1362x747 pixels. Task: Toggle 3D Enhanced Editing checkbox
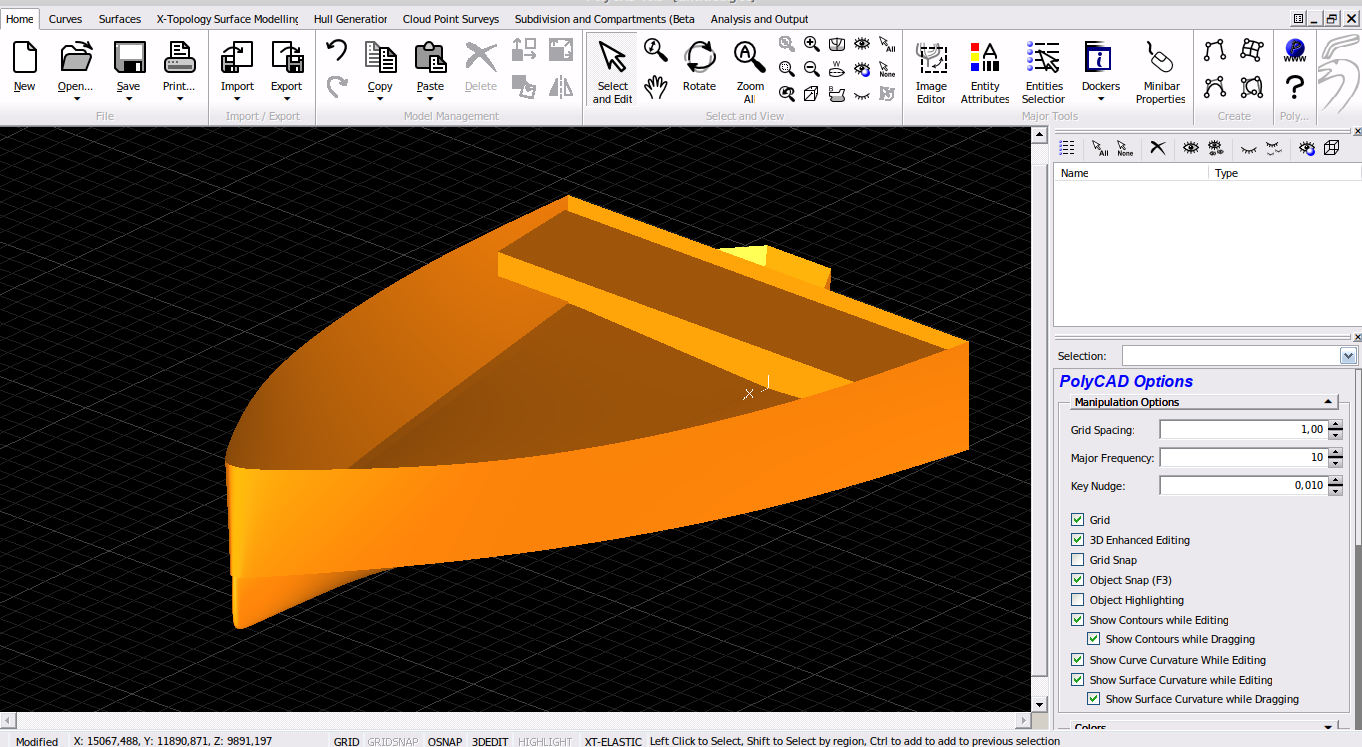[x=1077, y=540]
